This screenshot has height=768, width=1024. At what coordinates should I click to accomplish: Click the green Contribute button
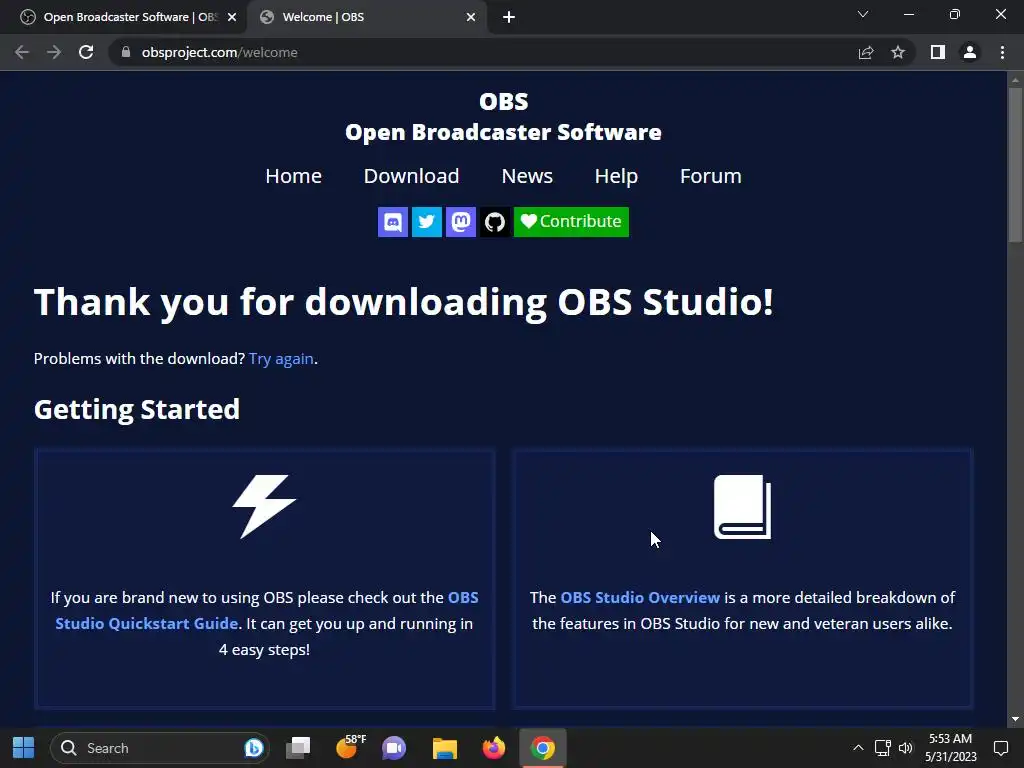click(x=571, y=222)
